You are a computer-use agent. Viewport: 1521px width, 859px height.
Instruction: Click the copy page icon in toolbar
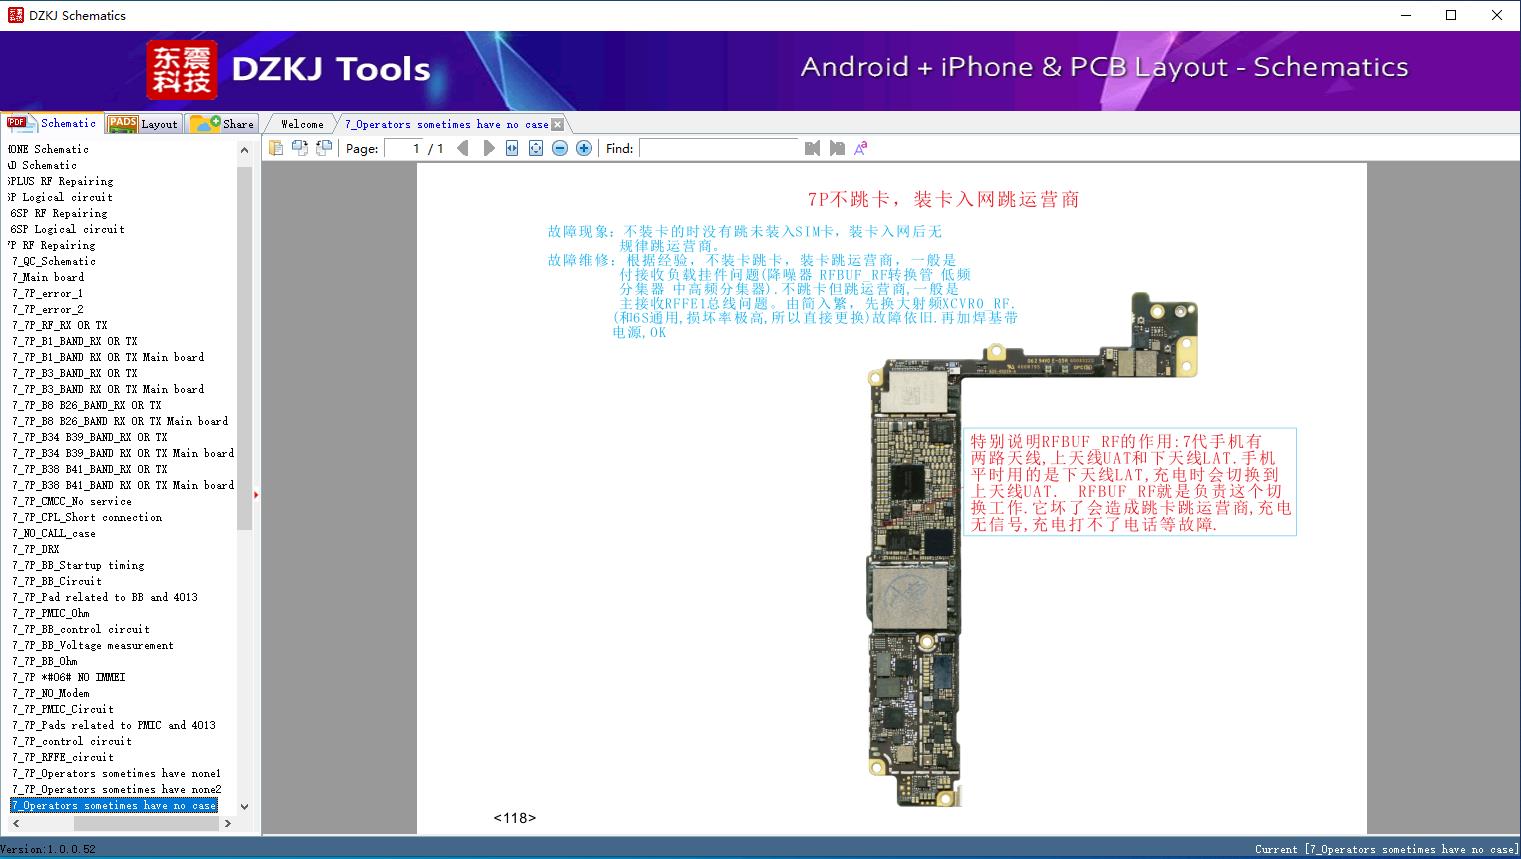coord(276,148)
